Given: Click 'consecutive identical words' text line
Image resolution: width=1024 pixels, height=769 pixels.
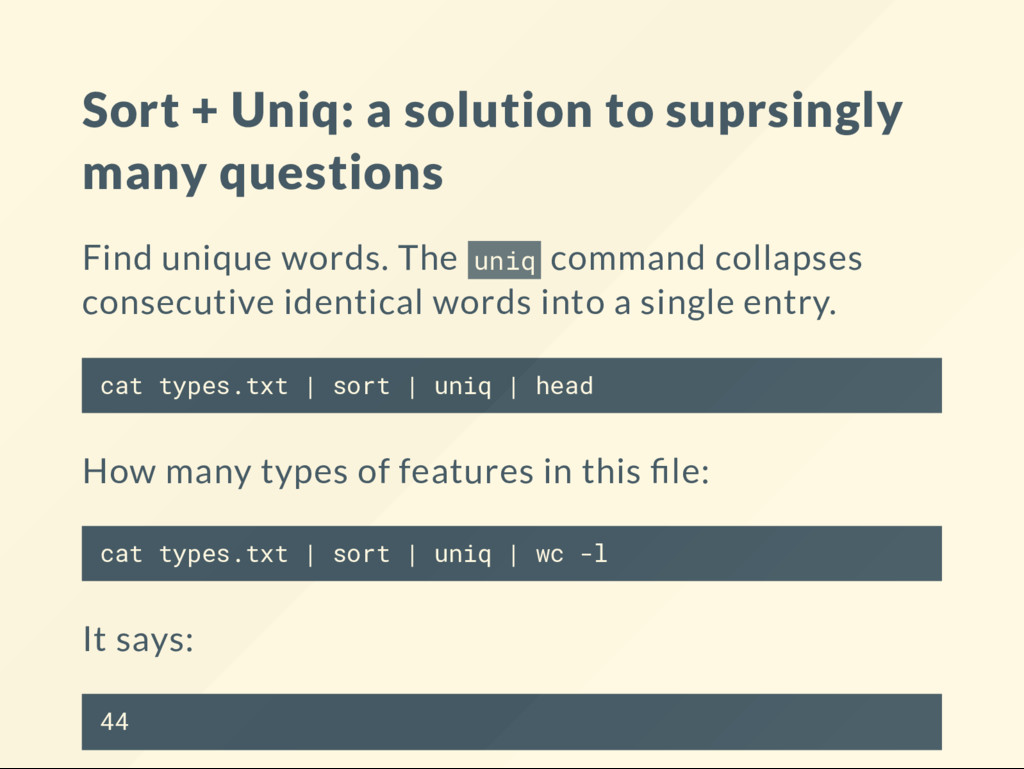Looking at the screenshot, I should point(459,303).
